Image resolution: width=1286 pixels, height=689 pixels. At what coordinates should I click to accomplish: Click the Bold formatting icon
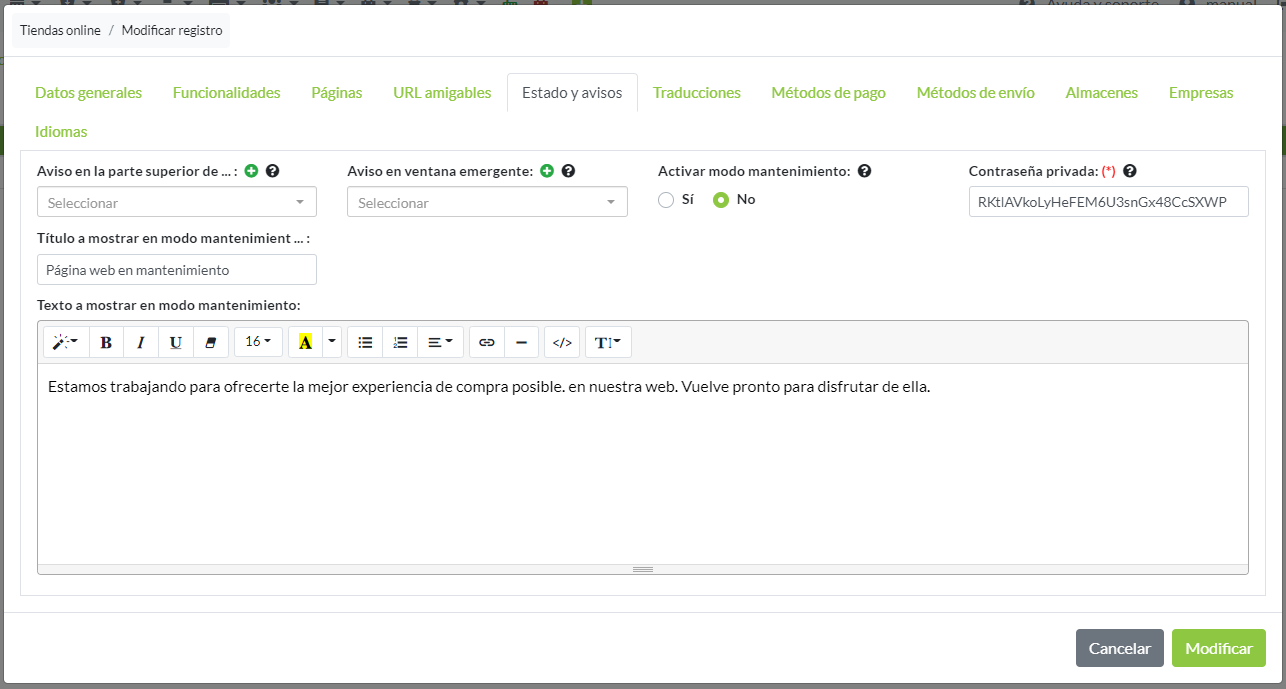click(106, 342)
